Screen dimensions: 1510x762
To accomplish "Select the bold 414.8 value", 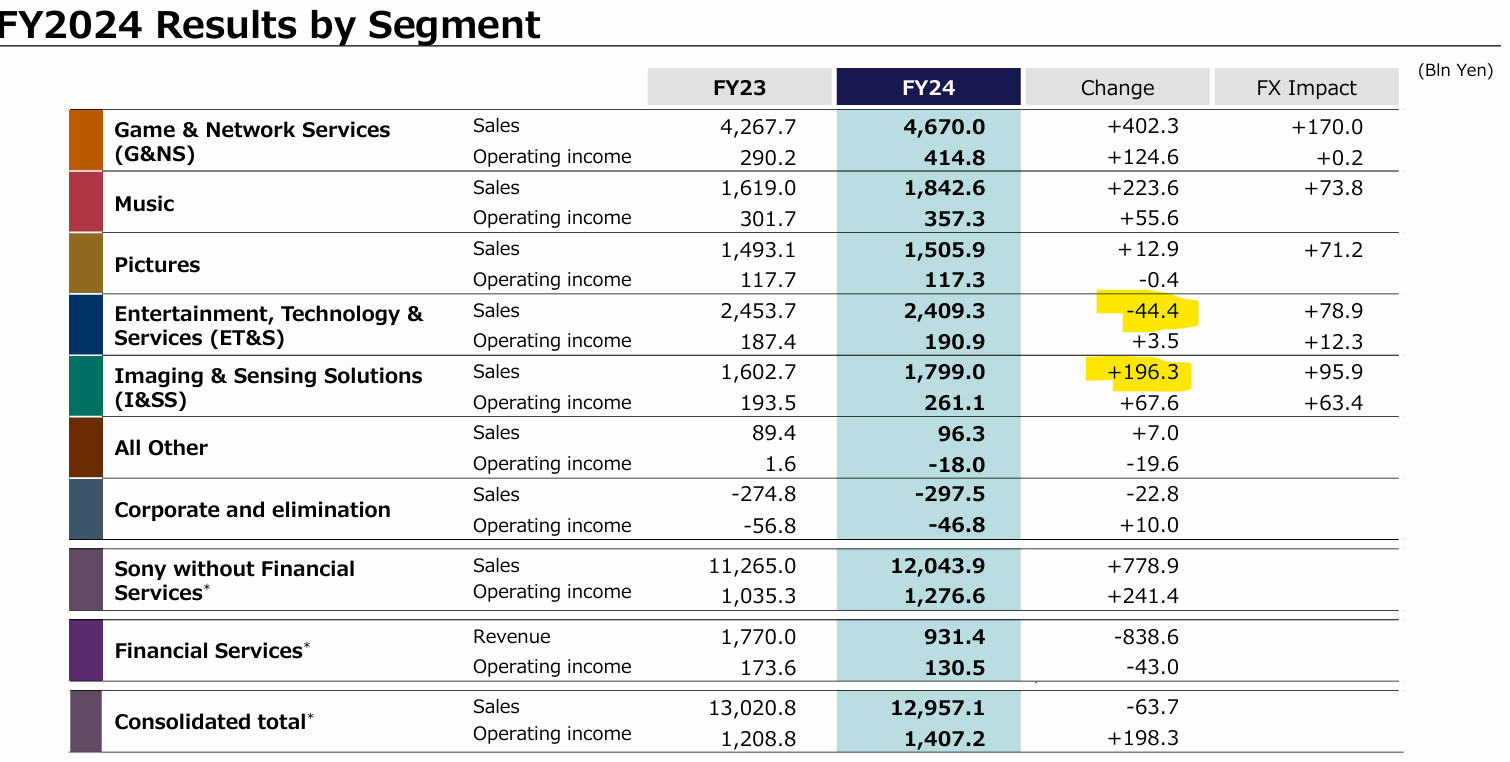I will click(x=955, y=158).
